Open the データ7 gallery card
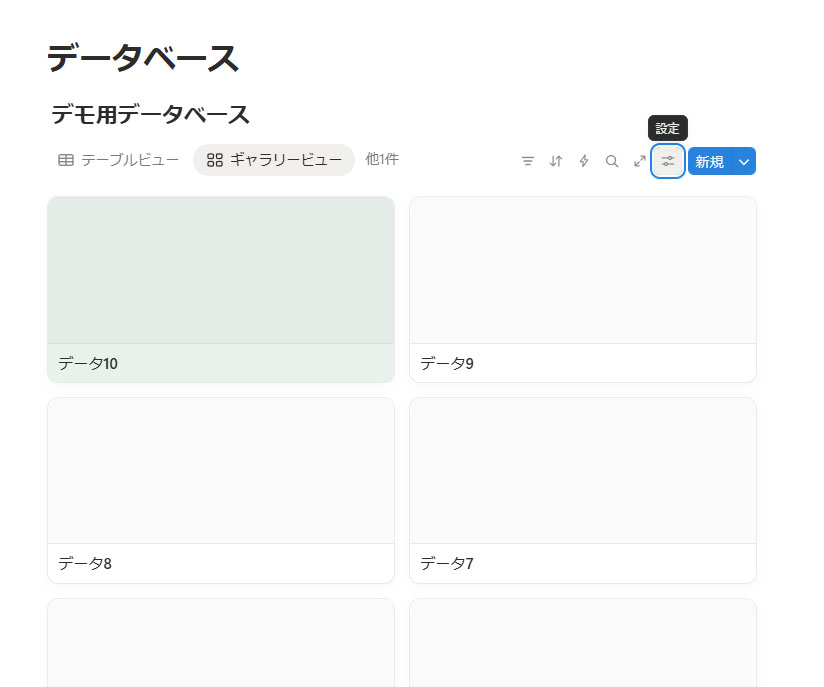Screen dimensions: 824x687 582,490
